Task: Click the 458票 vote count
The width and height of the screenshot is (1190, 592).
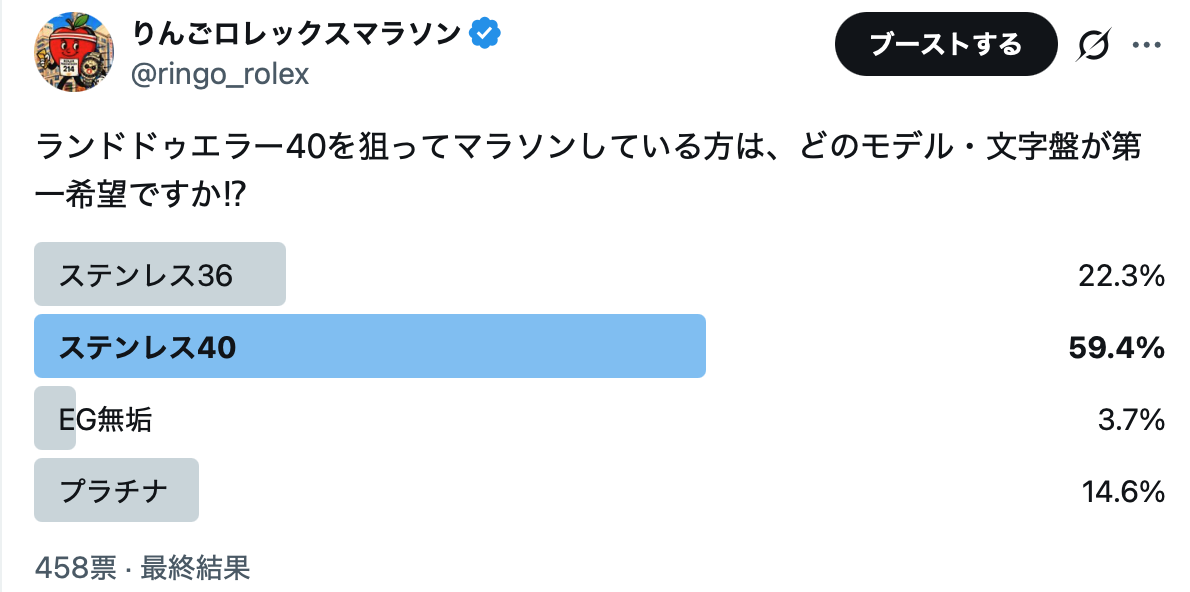Action: coord(75,568)
